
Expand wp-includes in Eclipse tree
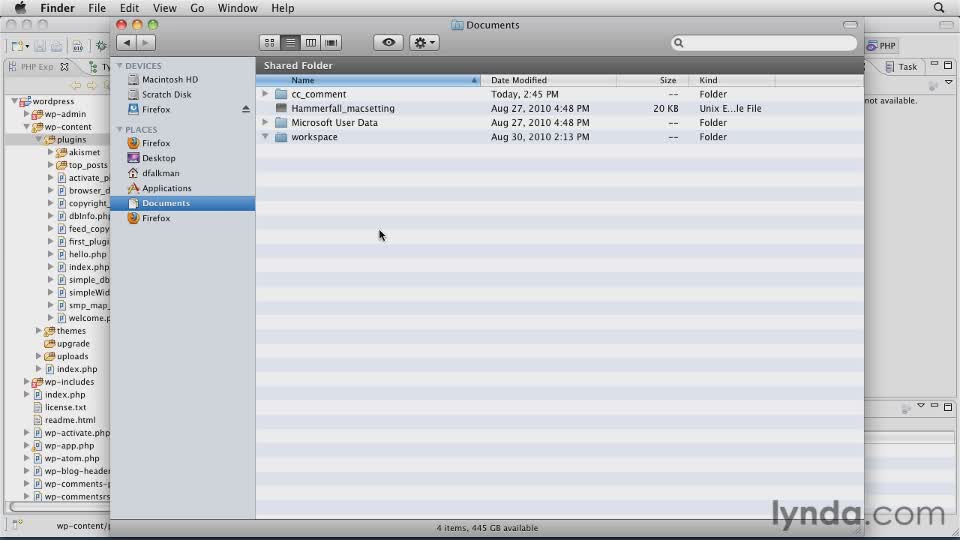coord(26,381)
